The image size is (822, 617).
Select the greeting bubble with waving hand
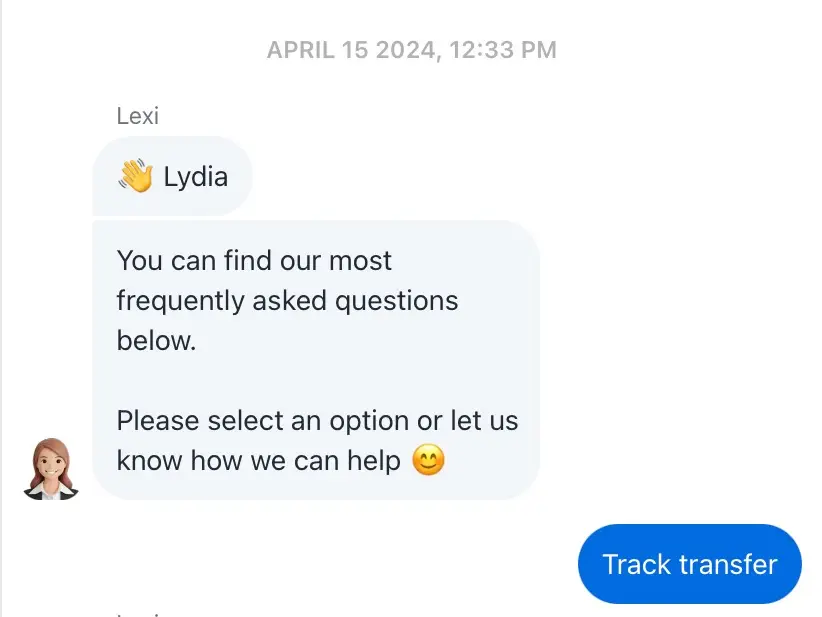click(x=172, y=176)
